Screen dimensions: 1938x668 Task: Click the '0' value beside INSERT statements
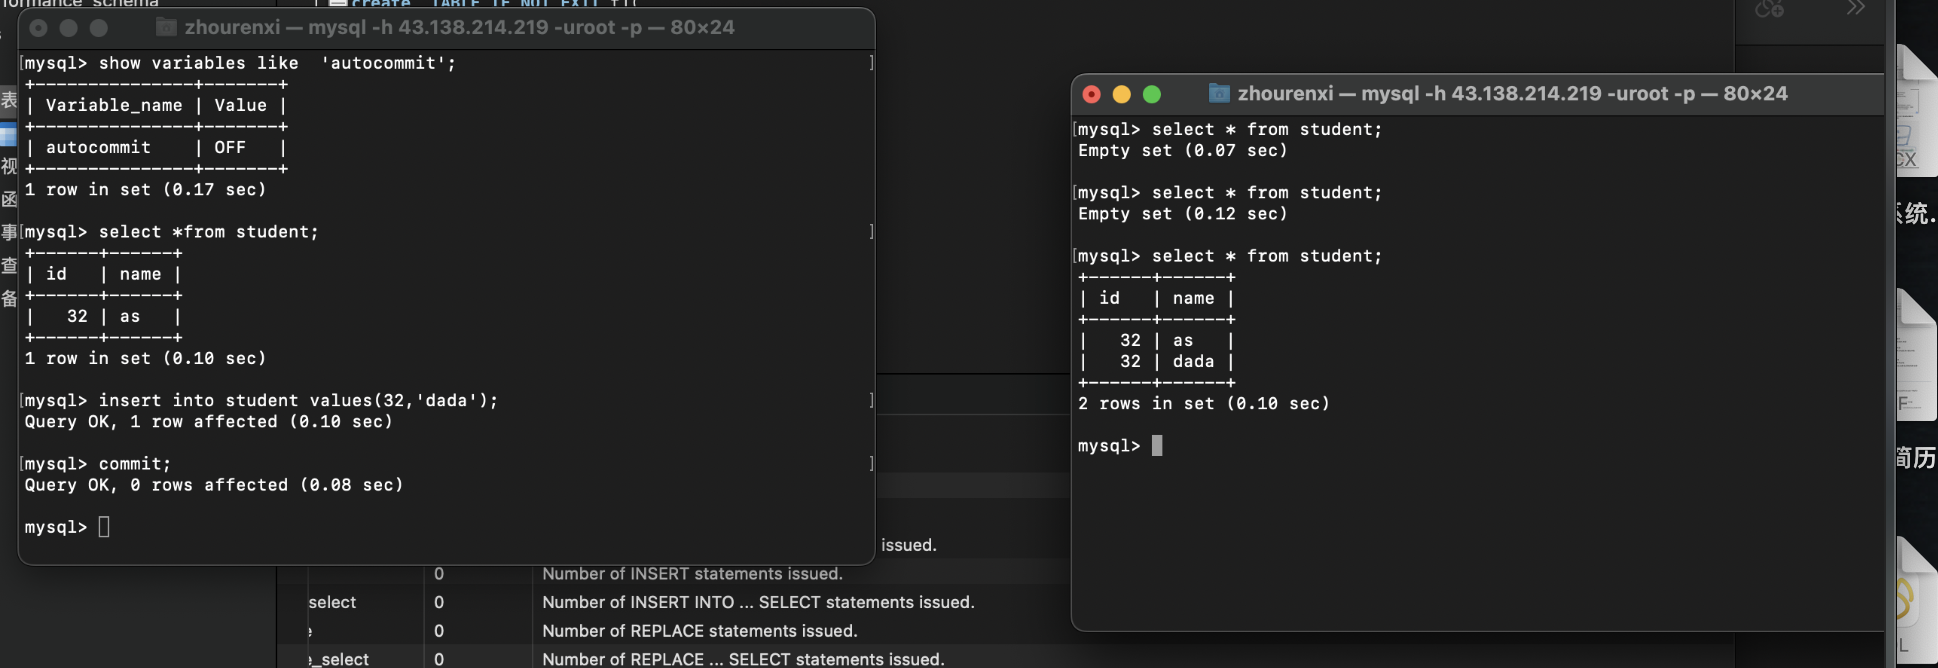(x=439, y=574)
